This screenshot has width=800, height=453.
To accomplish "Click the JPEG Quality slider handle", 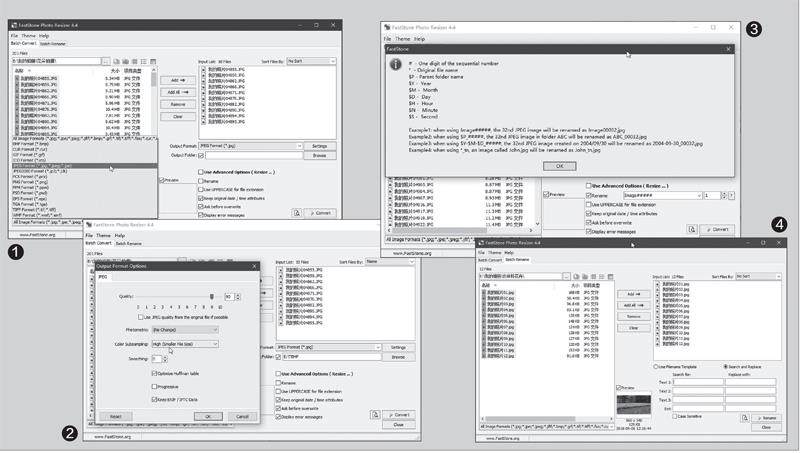I will click(212, 296).
